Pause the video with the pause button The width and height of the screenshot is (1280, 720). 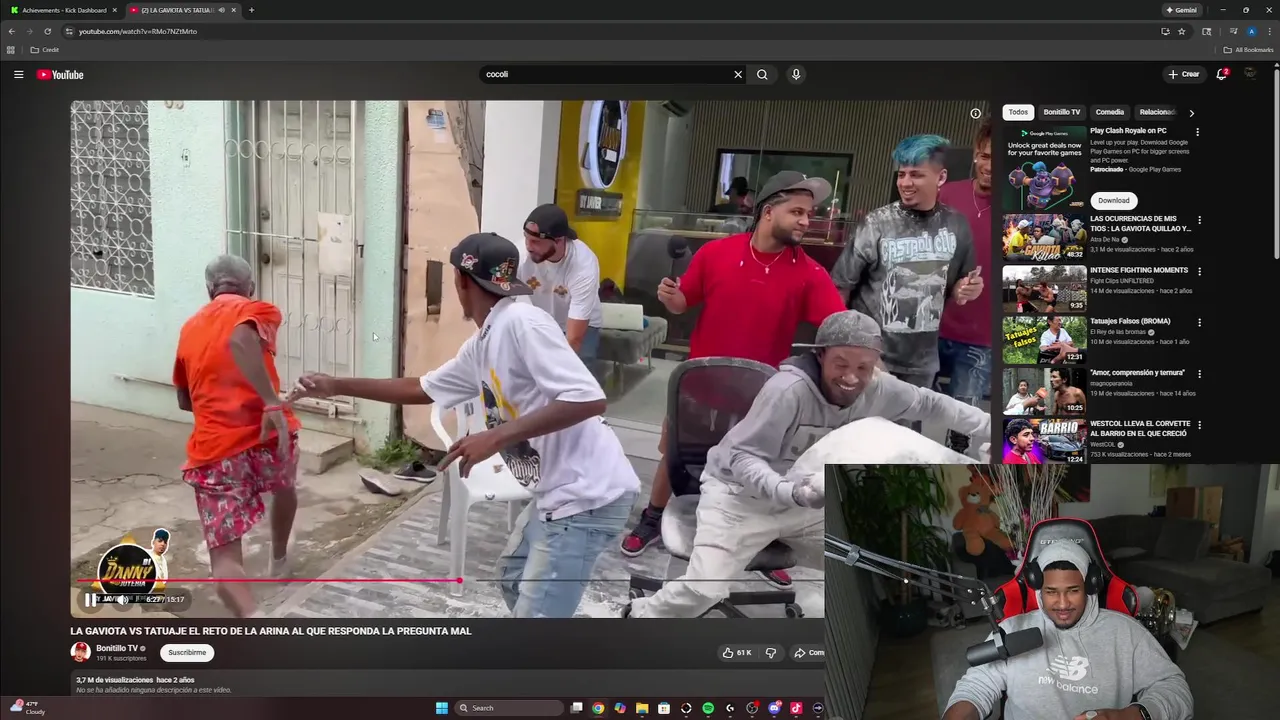[91, 600]
